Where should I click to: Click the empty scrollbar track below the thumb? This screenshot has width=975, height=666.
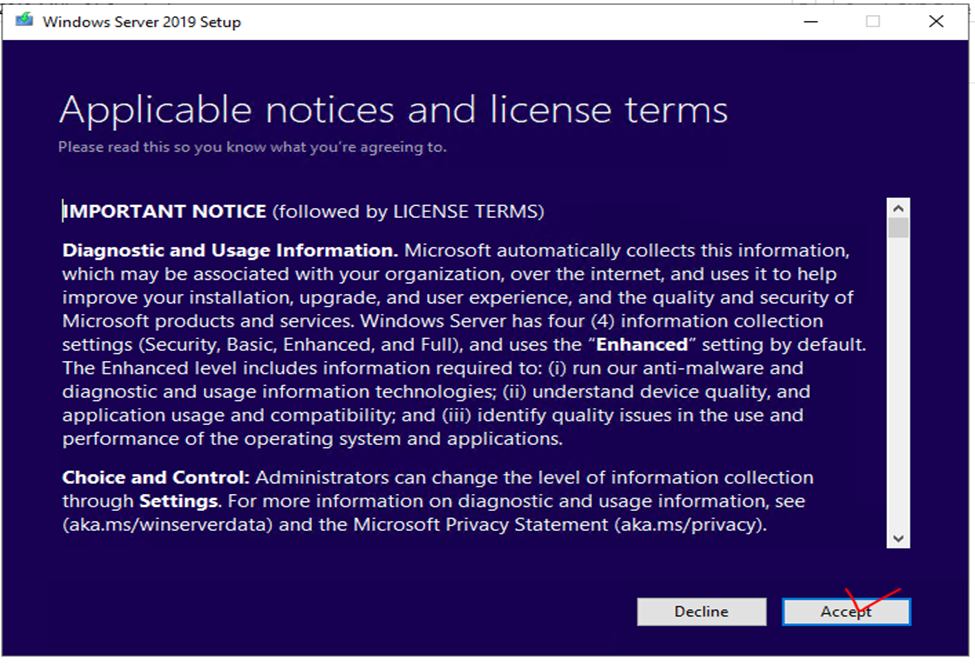(x=898, y=400)
